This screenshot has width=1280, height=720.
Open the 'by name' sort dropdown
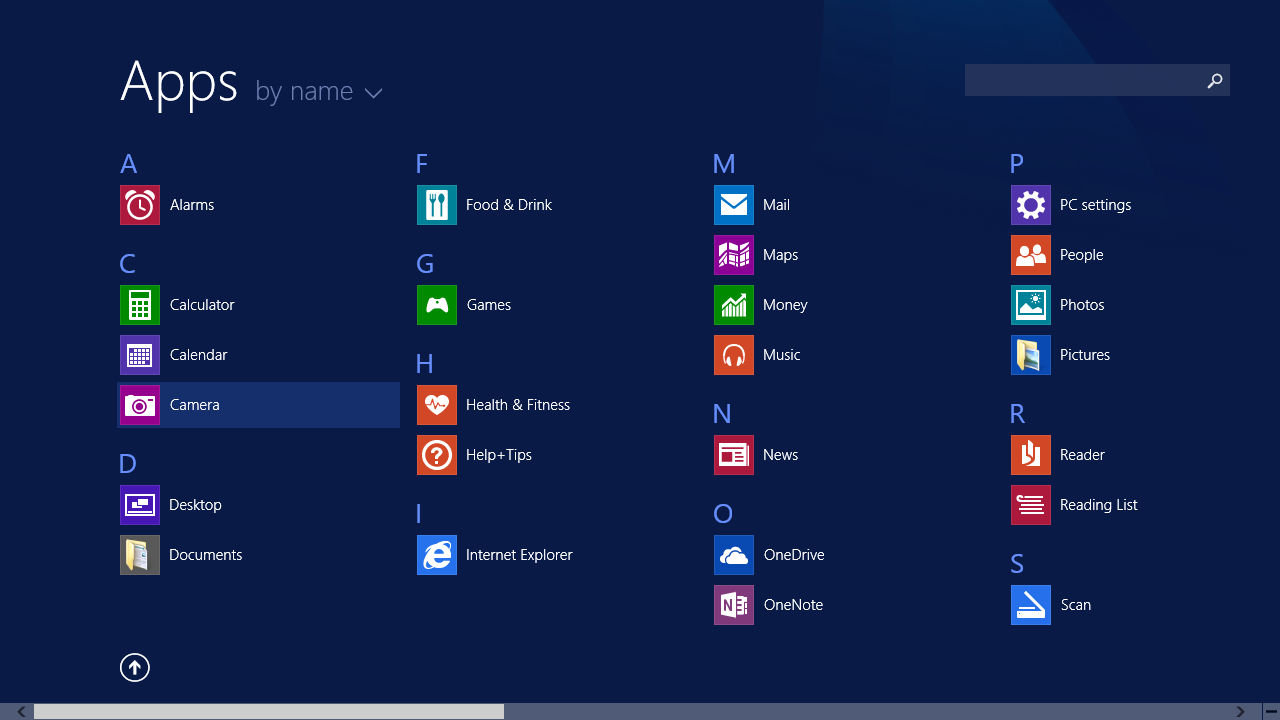pyautogui.click(x=319, y=91)
